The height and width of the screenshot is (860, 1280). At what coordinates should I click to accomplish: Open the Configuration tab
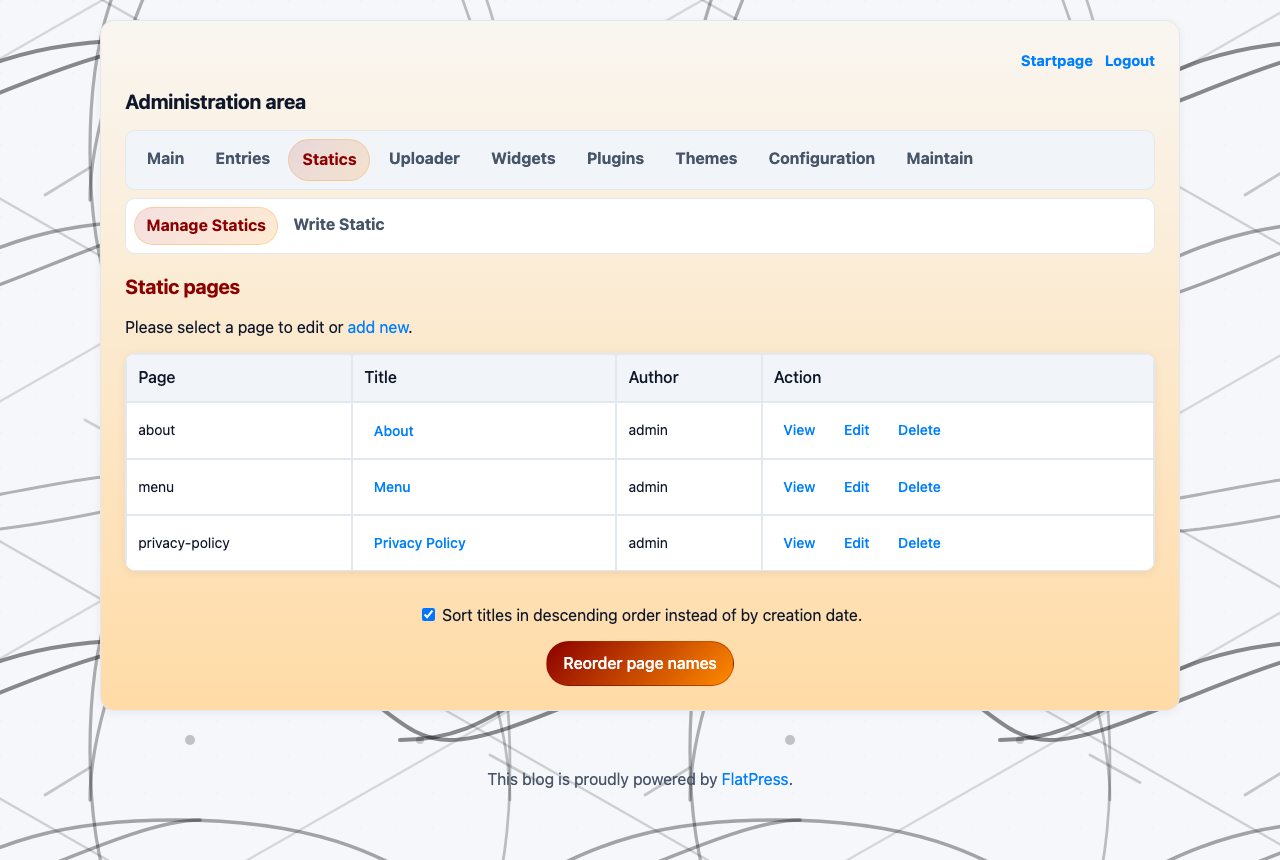coord(822,159)
